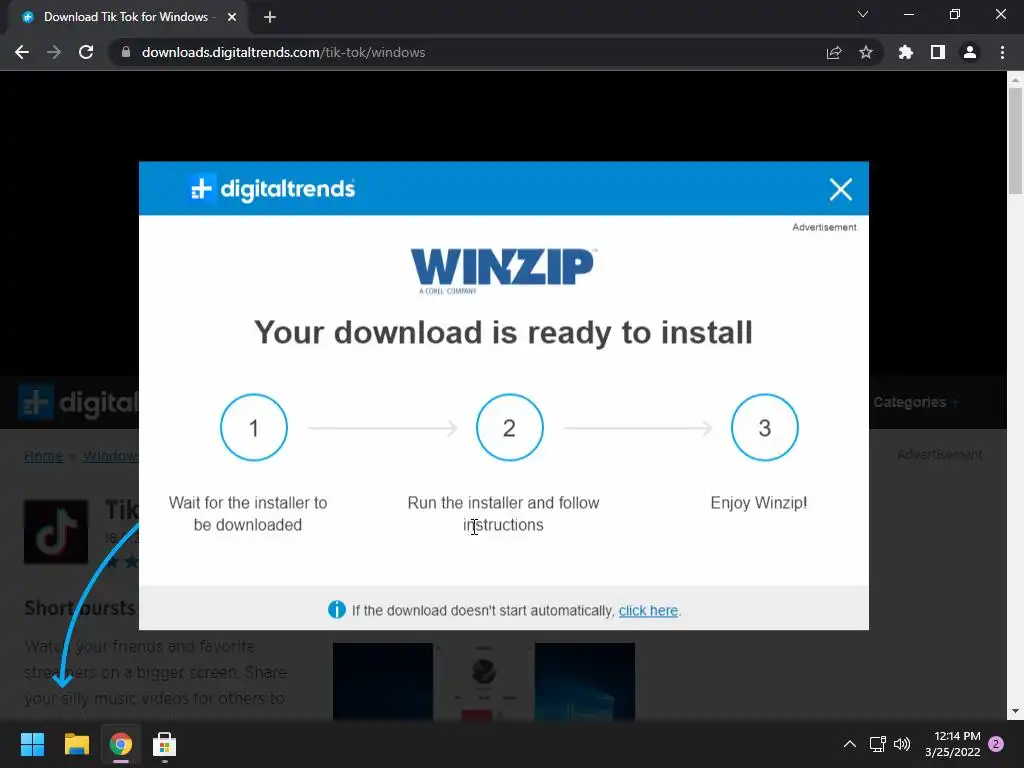Click the info icon beside download notice
The height and width of the screenshot is (768, 1024).
[x=336, y=610]
